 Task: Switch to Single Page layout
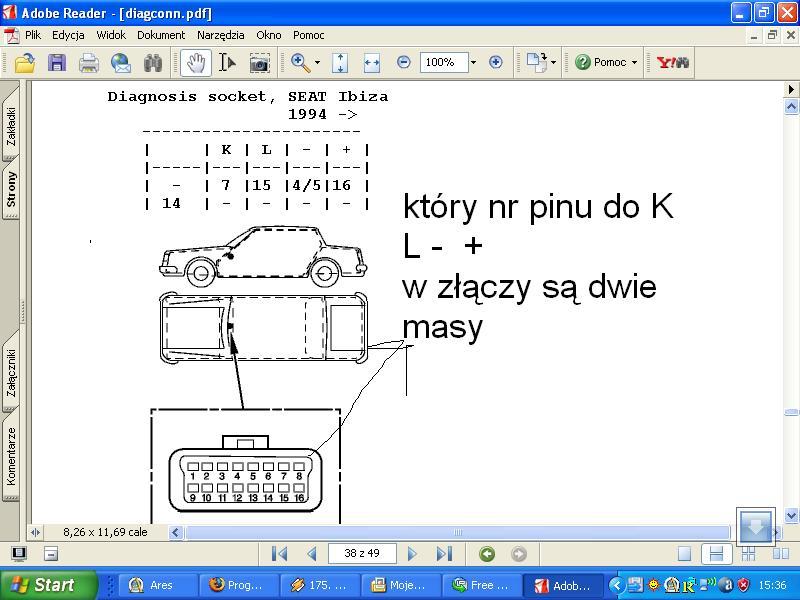pos(684,554)
